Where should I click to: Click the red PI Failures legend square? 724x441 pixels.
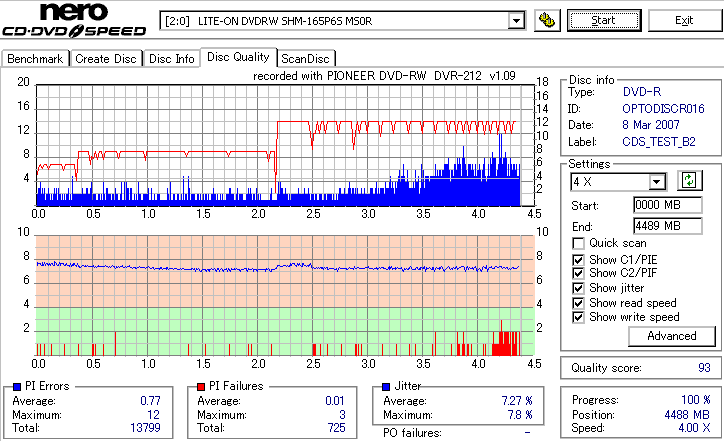[x=201, y=387]
